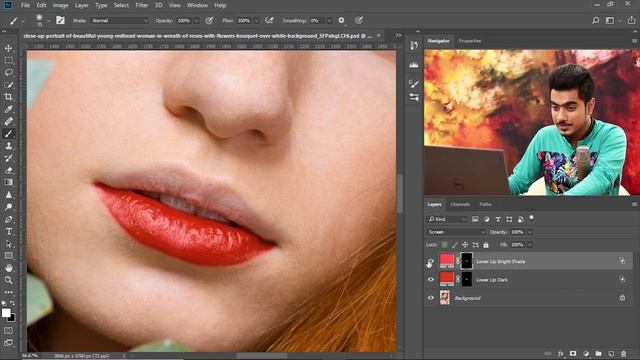Viewport: 640px width, 360px height.
Task: Select the Pen tool
Action: [9, 219]
